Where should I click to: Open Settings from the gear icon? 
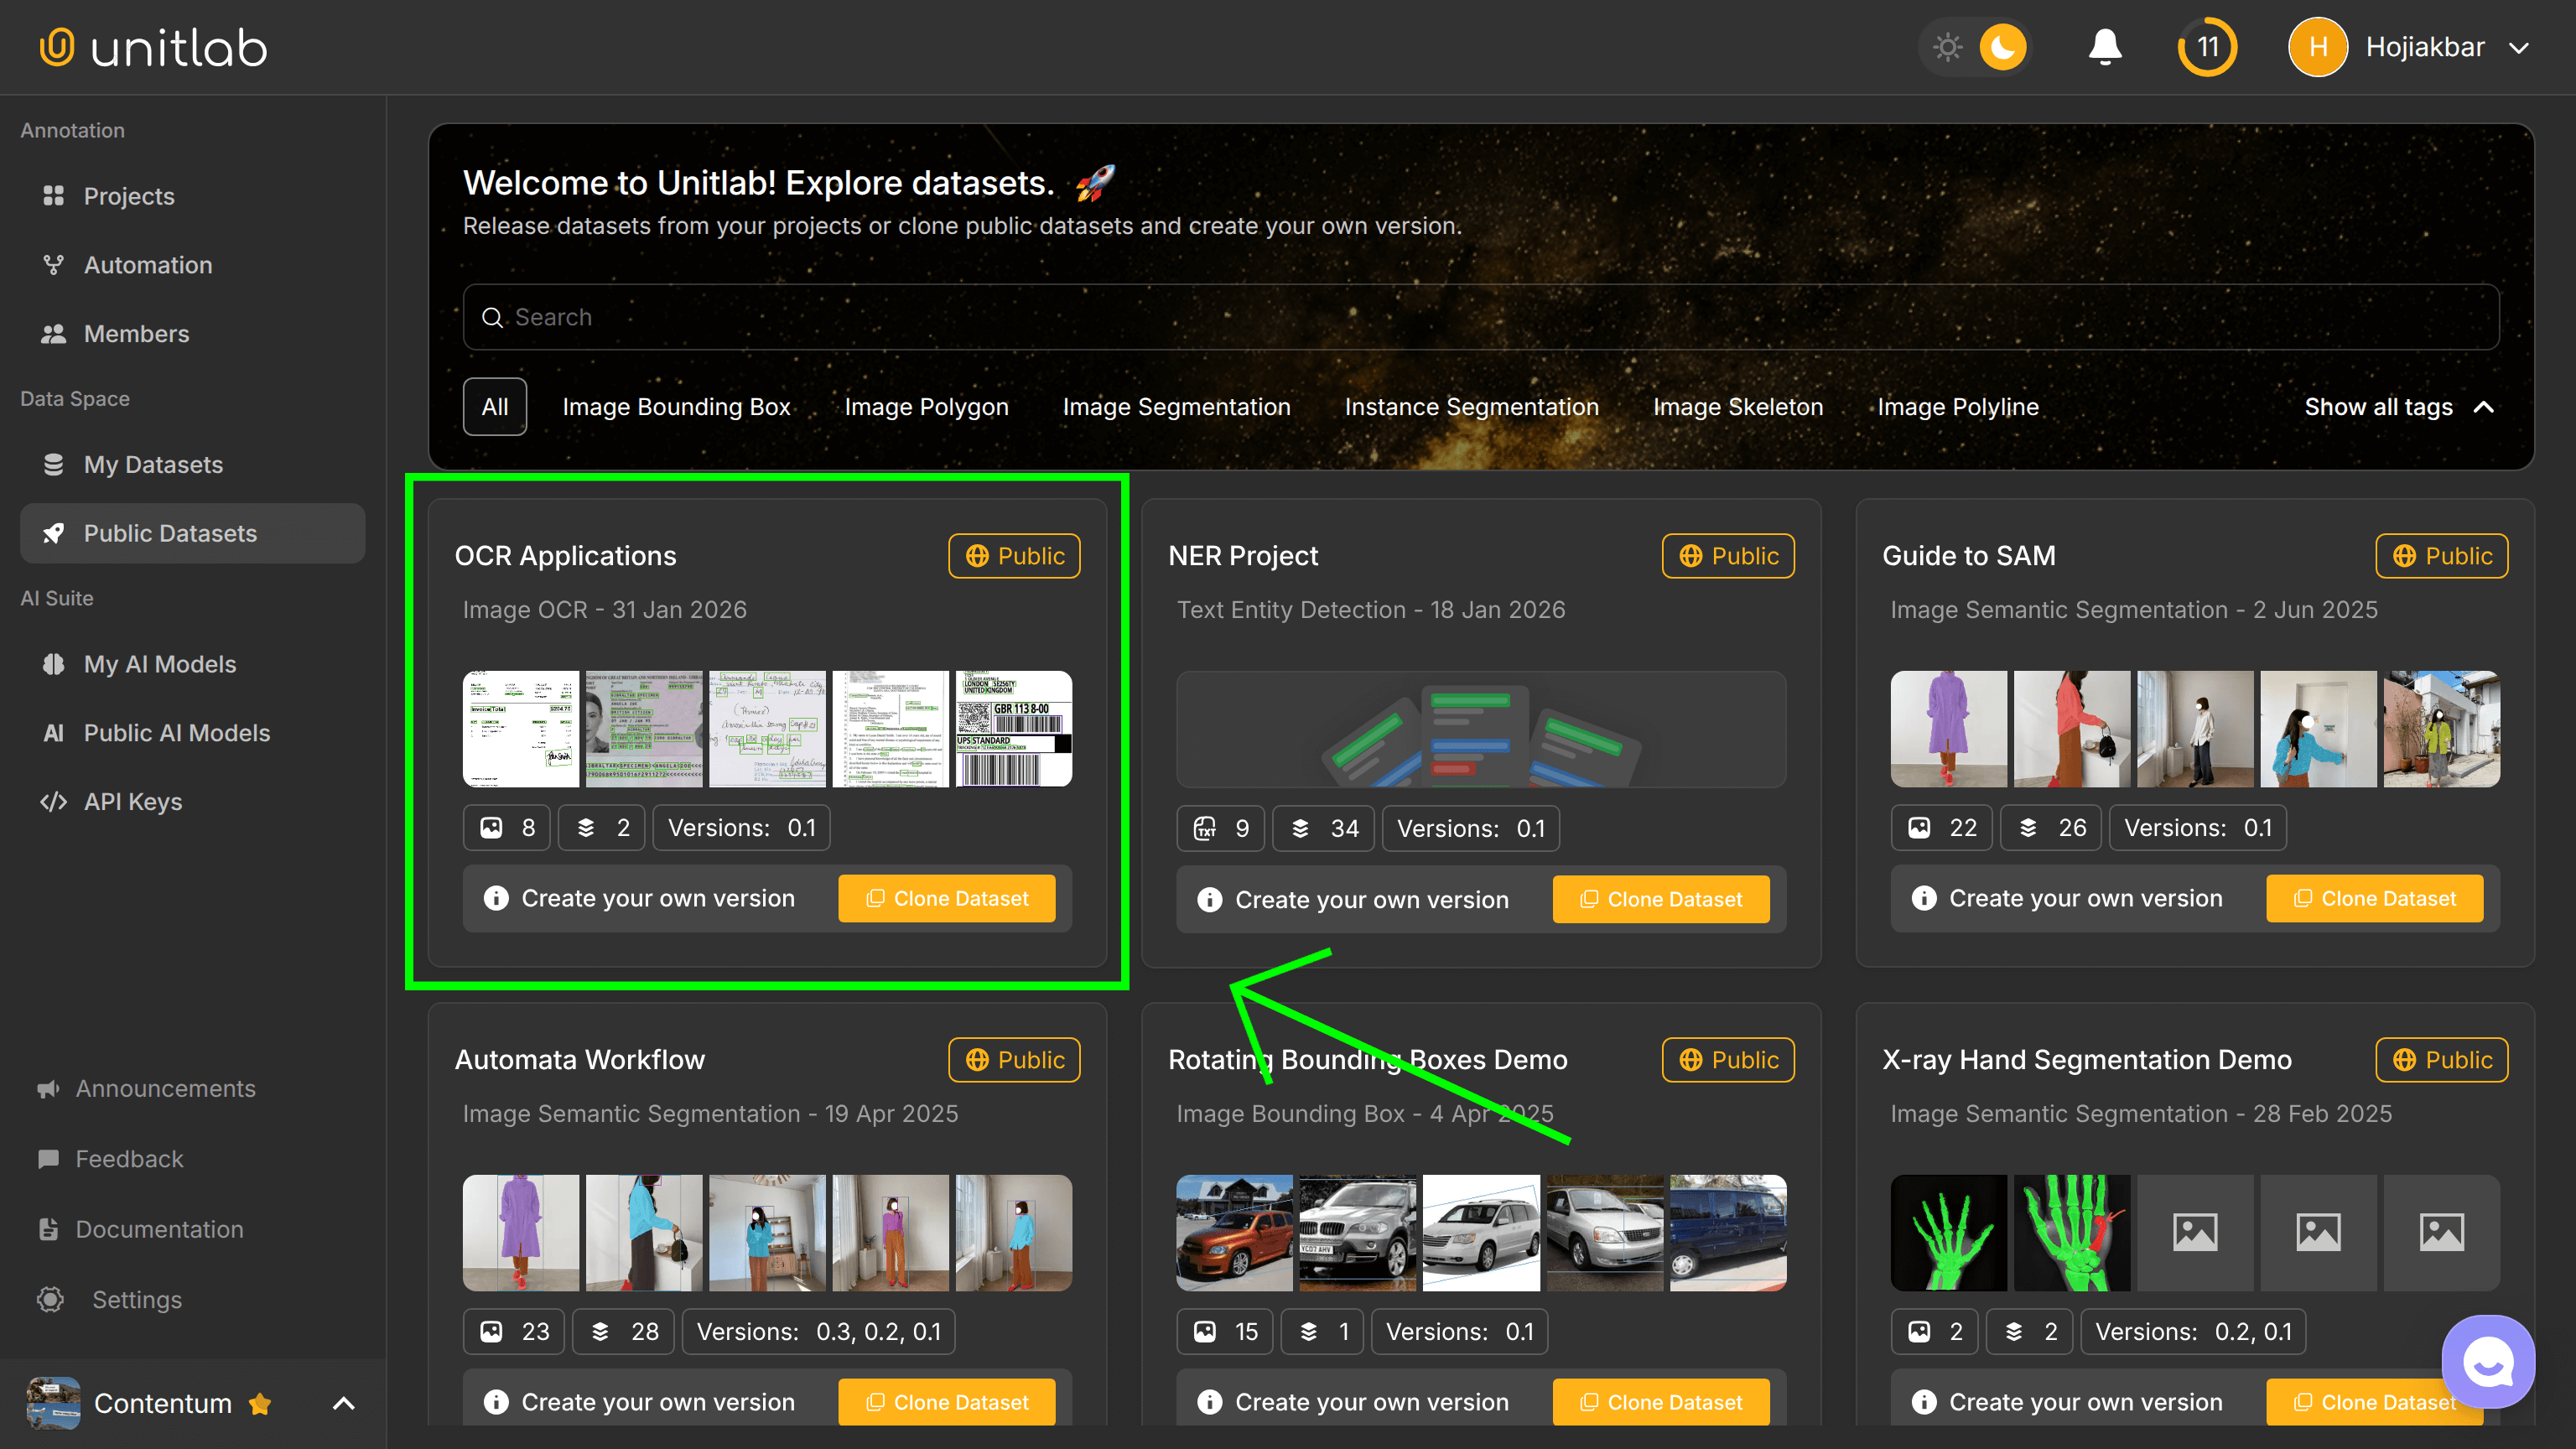click(x=51, y=1299)
